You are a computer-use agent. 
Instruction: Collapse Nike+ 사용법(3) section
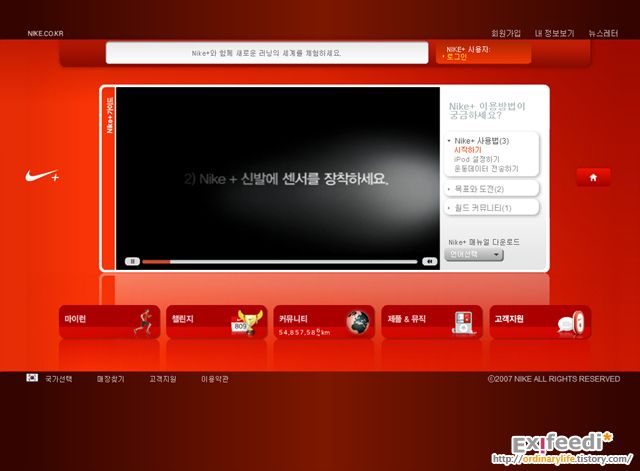click(482, 141)
